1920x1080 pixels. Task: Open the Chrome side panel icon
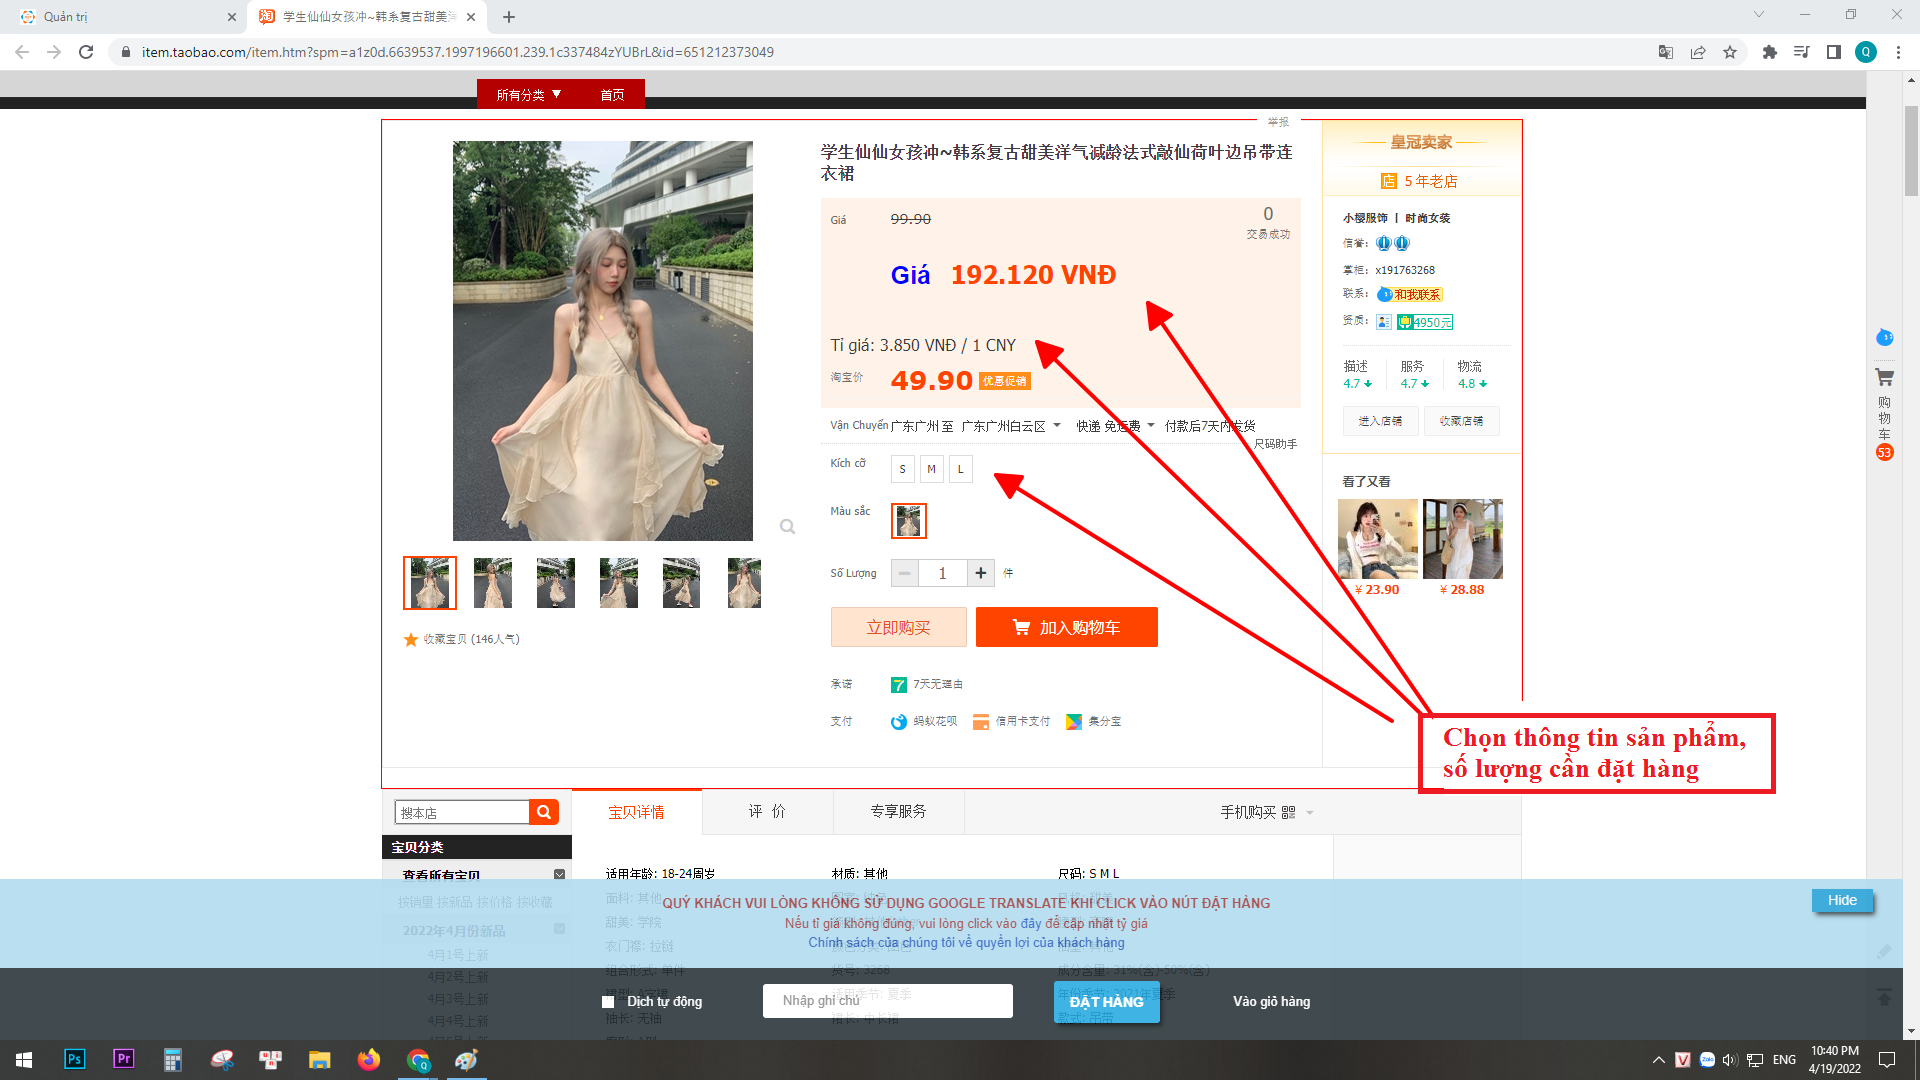[x=1834, y=52]
